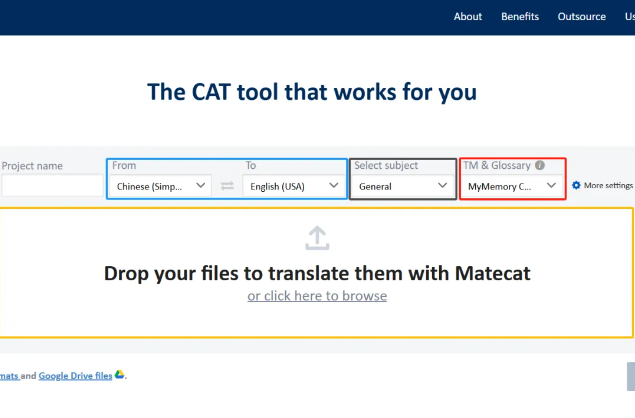Click the 'Select subject' label
The width and height of the screenshot is (635, 418).
[x=386, y=165]
